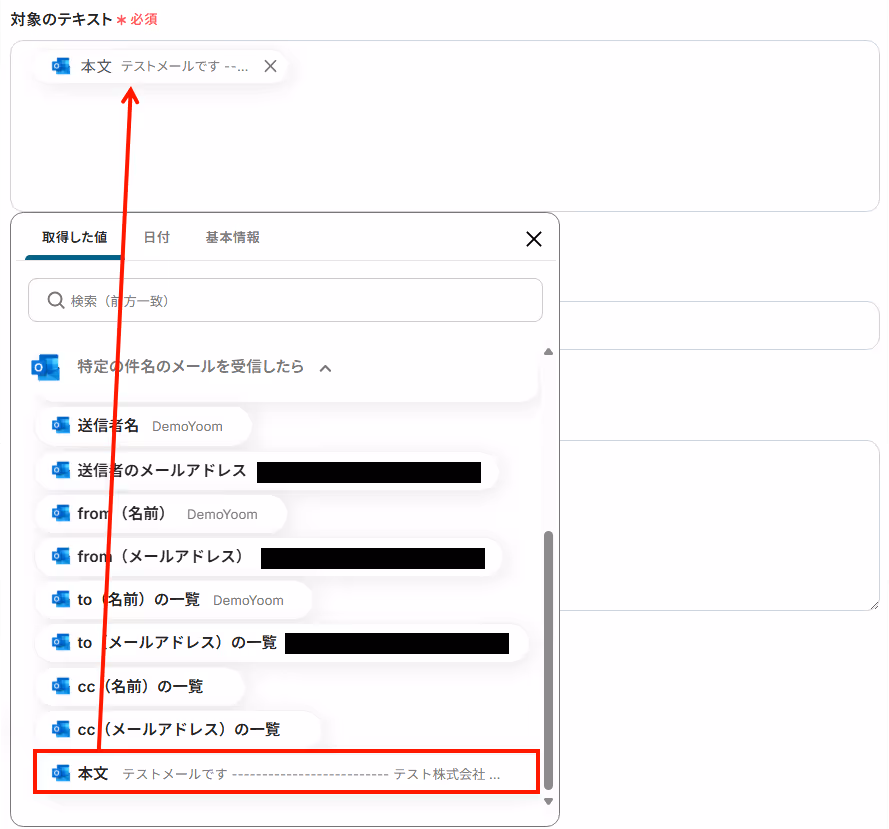Click the list scrollbar thumb

(548, 660)
